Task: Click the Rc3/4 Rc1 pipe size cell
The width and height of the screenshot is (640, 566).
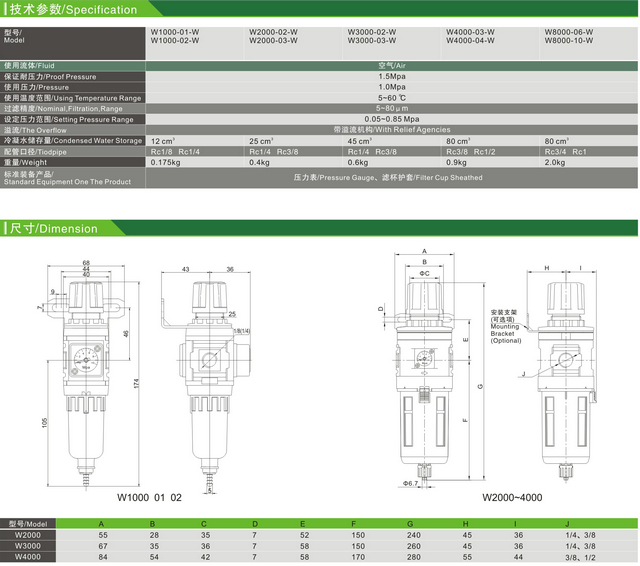Action: [565, 151]
